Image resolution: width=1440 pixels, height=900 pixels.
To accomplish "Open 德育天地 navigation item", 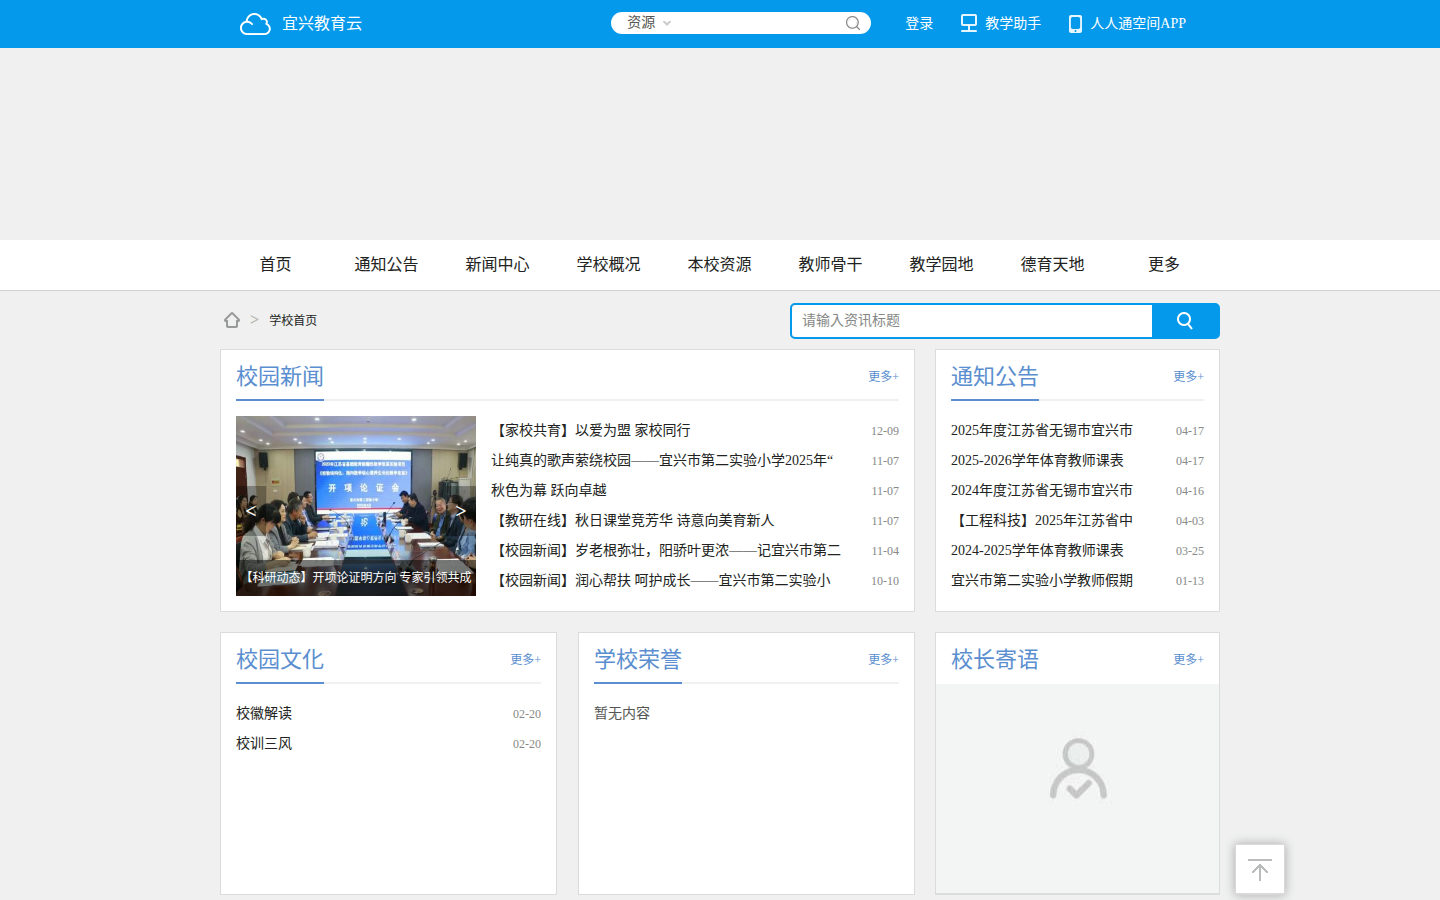I will pos(1052,264).
